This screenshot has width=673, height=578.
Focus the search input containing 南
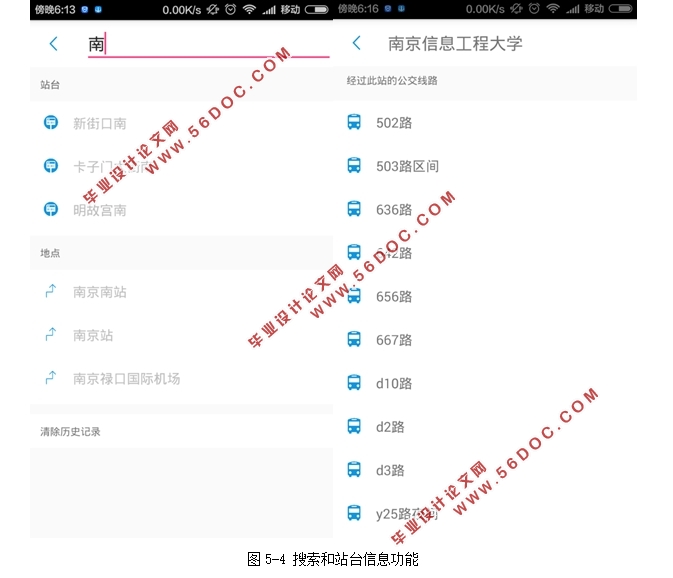[x=209, y=45]
